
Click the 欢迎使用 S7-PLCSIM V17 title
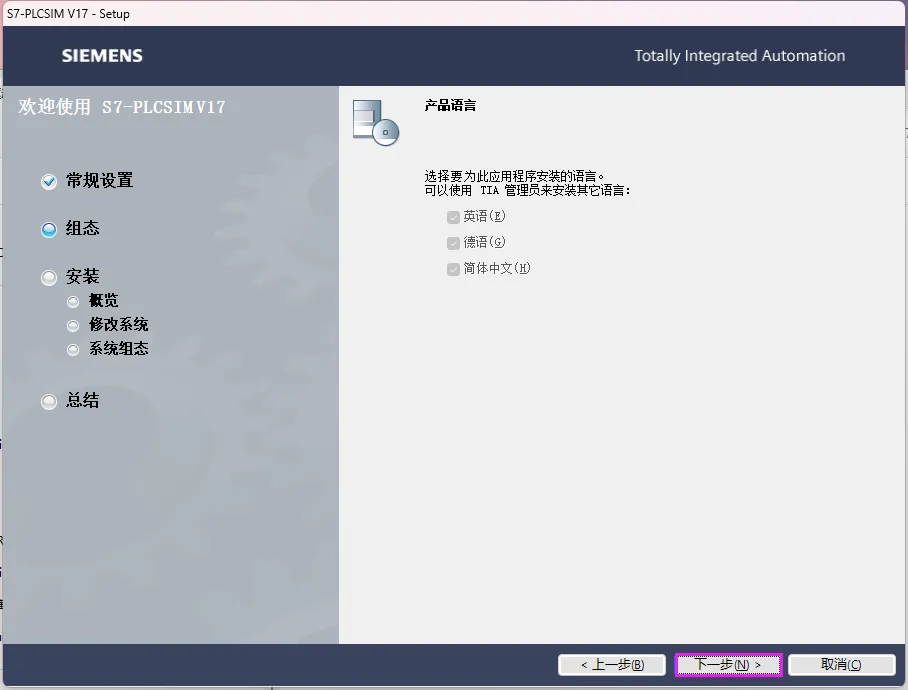tap(122, 107)
